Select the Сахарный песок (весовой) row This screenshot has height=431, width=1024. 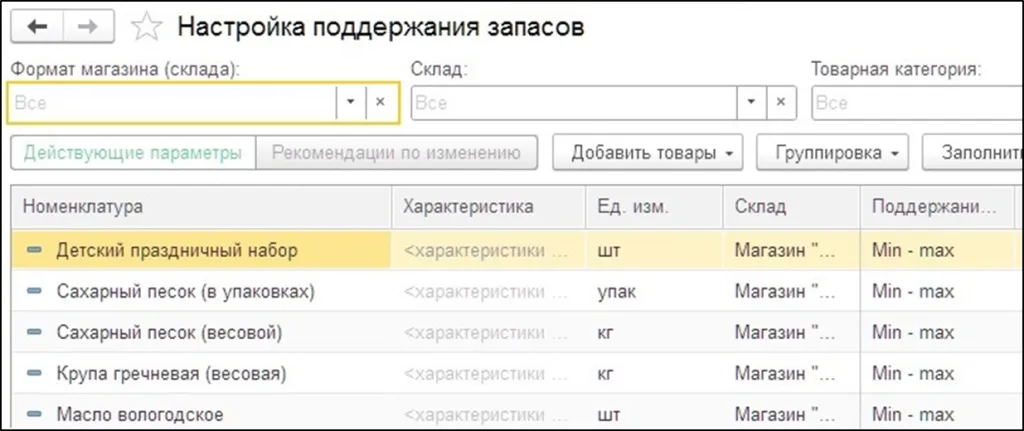coord(169,332)
